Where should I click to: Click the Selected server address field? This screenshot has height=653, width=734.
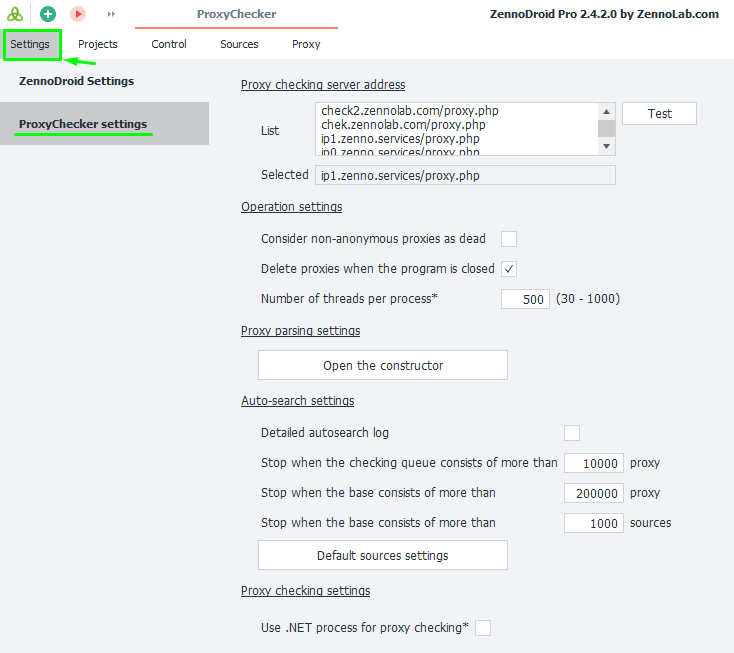tap(465, 176)
